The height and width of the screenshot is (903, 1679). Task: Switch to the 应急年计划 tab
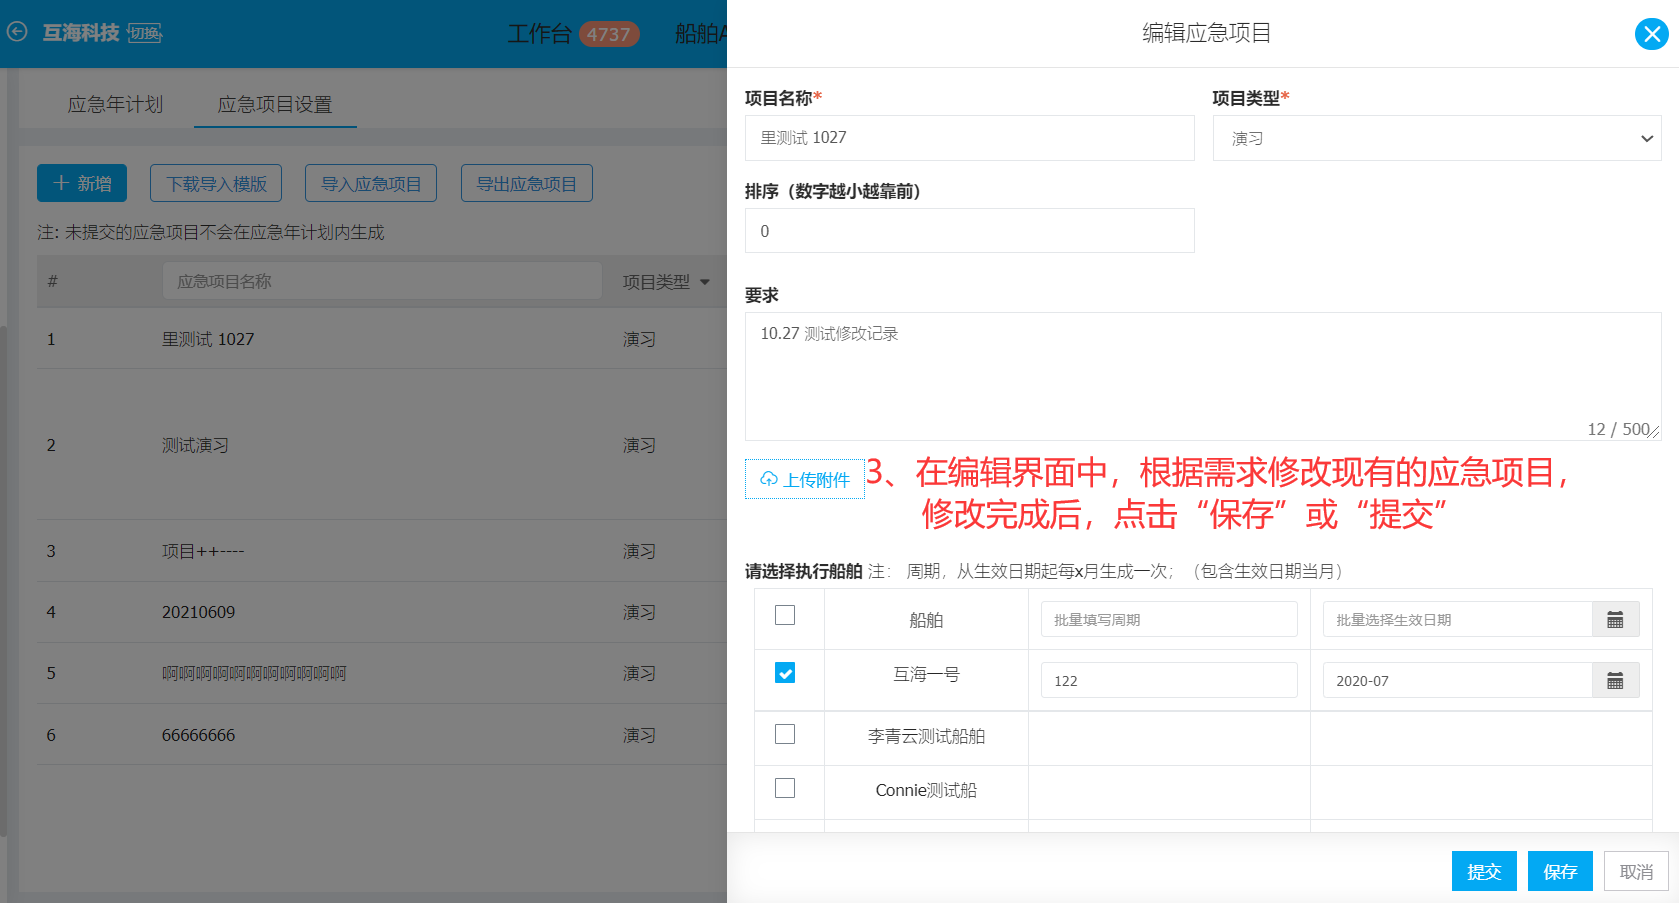(115, 104)
